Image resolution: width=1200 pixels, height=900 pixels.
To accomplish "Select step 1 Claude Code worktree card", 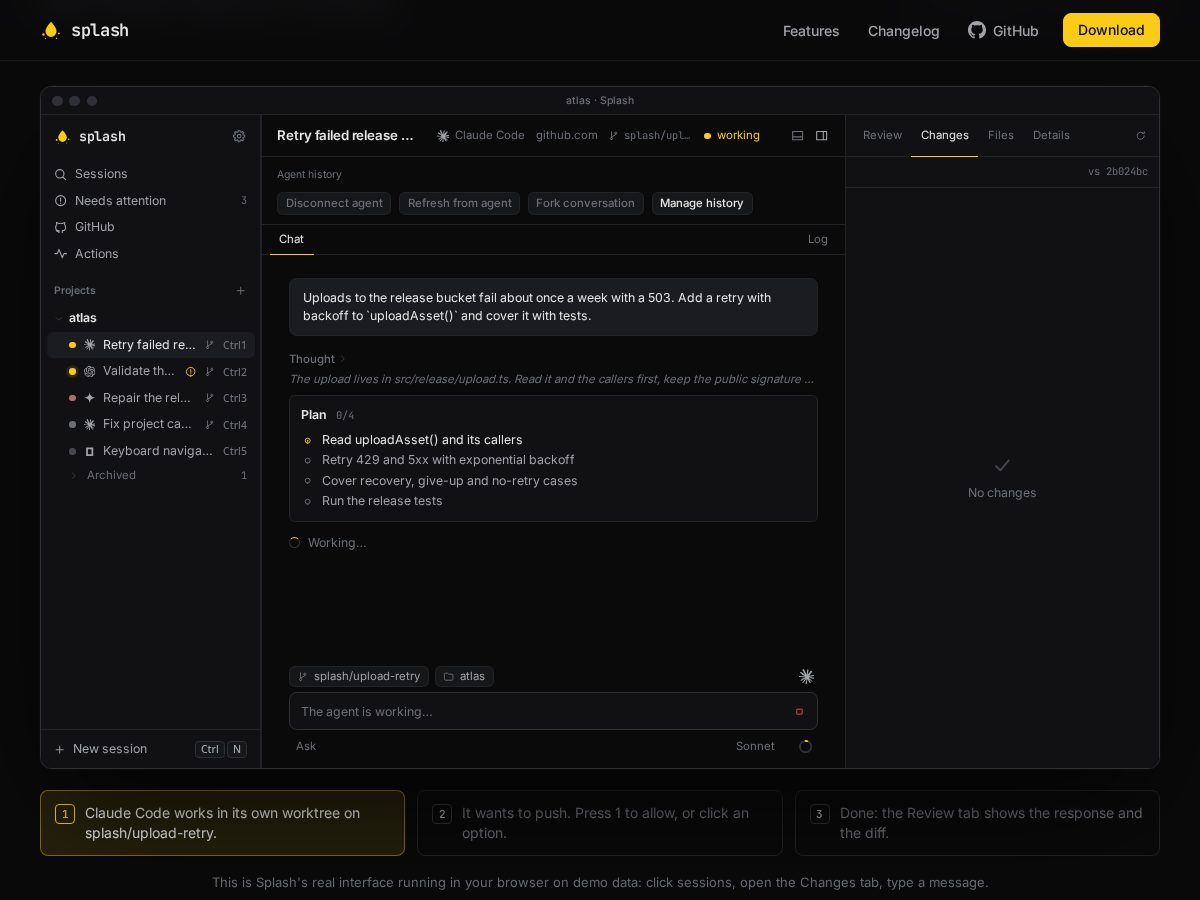I will pyautogui.click(x=222, y=823).
